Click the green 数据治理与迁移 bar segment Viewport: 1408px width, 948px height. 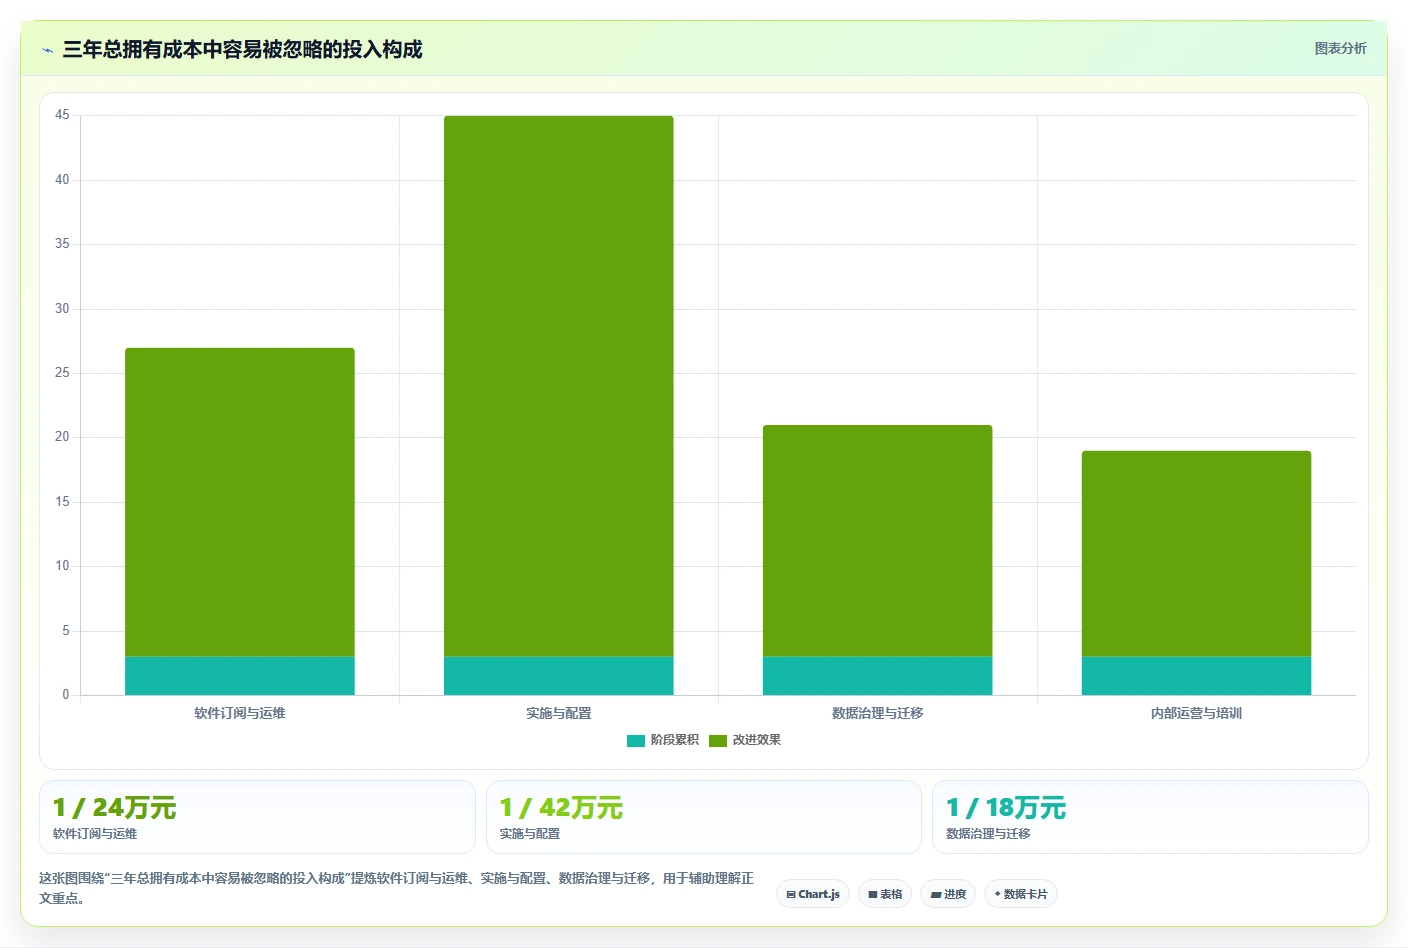point(878,540)
